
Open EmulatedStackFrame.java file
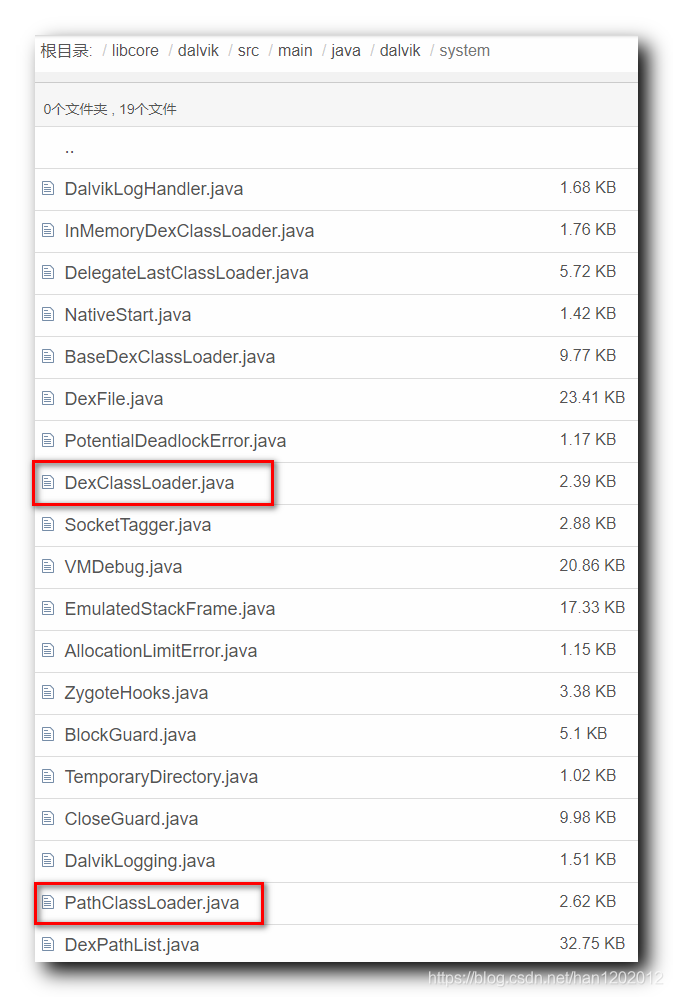(170, 609)
